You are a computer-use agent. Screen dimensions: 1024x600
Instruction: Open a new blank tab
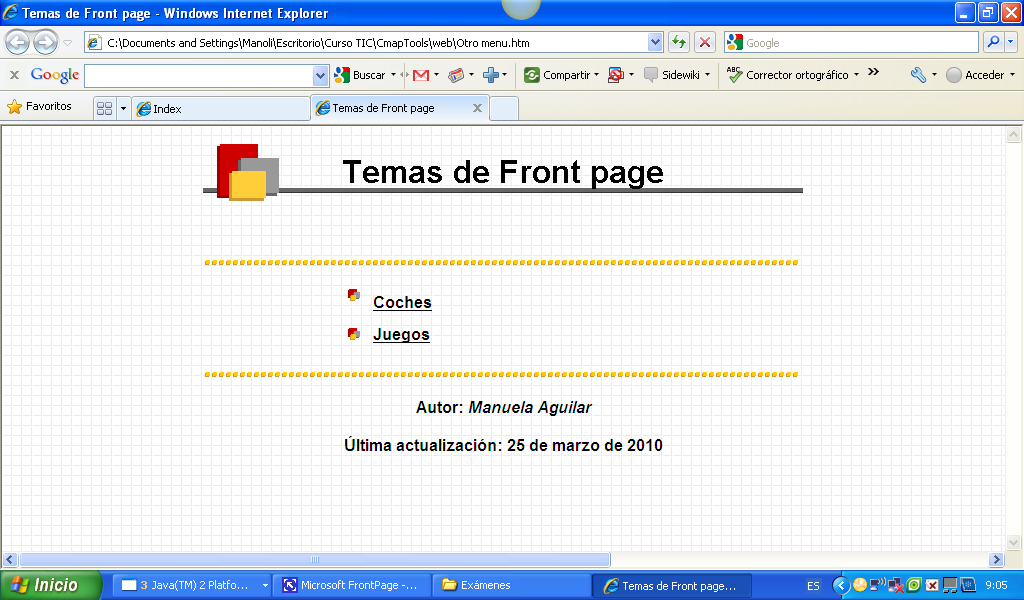pos(504,108)
